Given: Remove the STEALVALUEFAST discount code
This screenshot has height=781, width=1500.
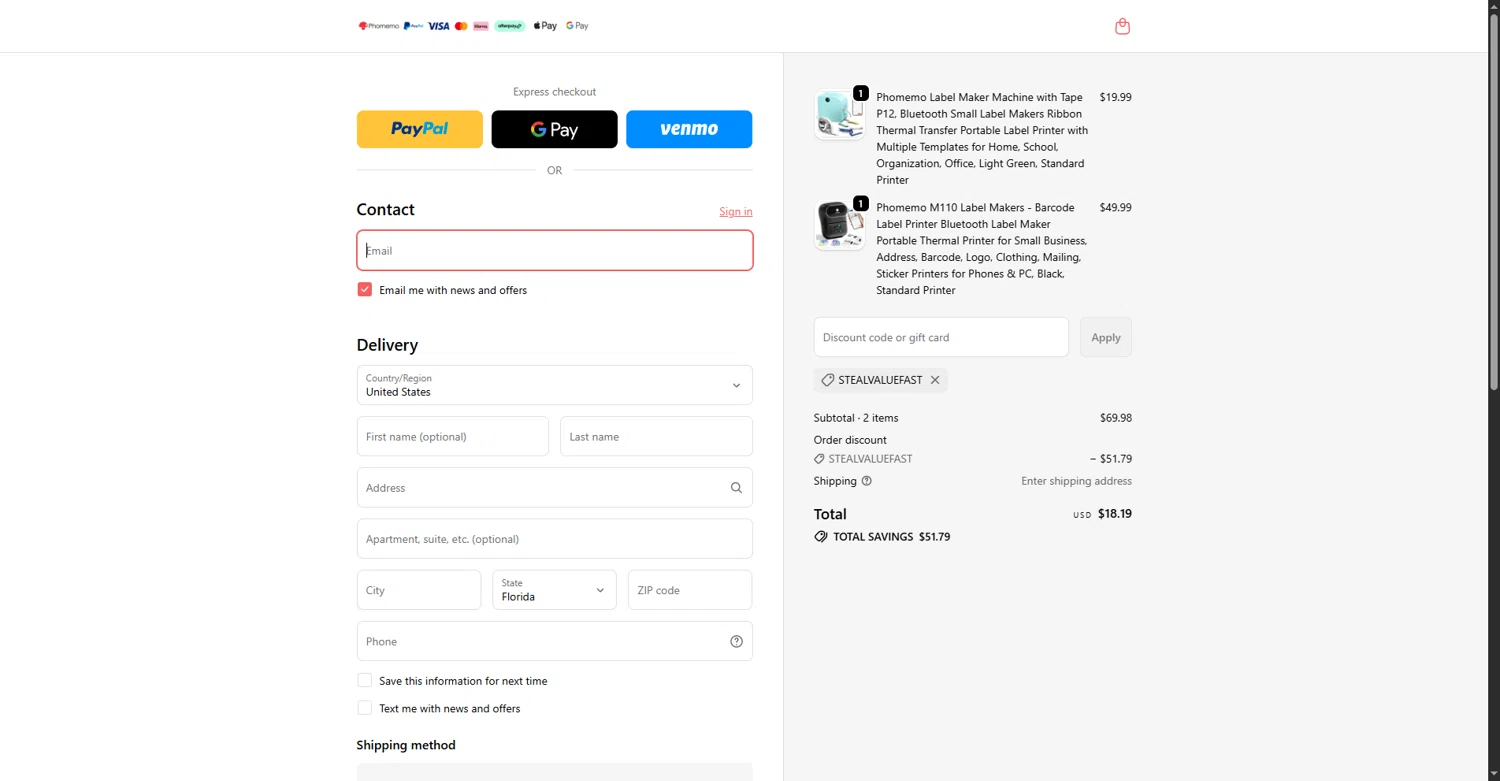Looking at the screenshot, I should click(935, 380).
